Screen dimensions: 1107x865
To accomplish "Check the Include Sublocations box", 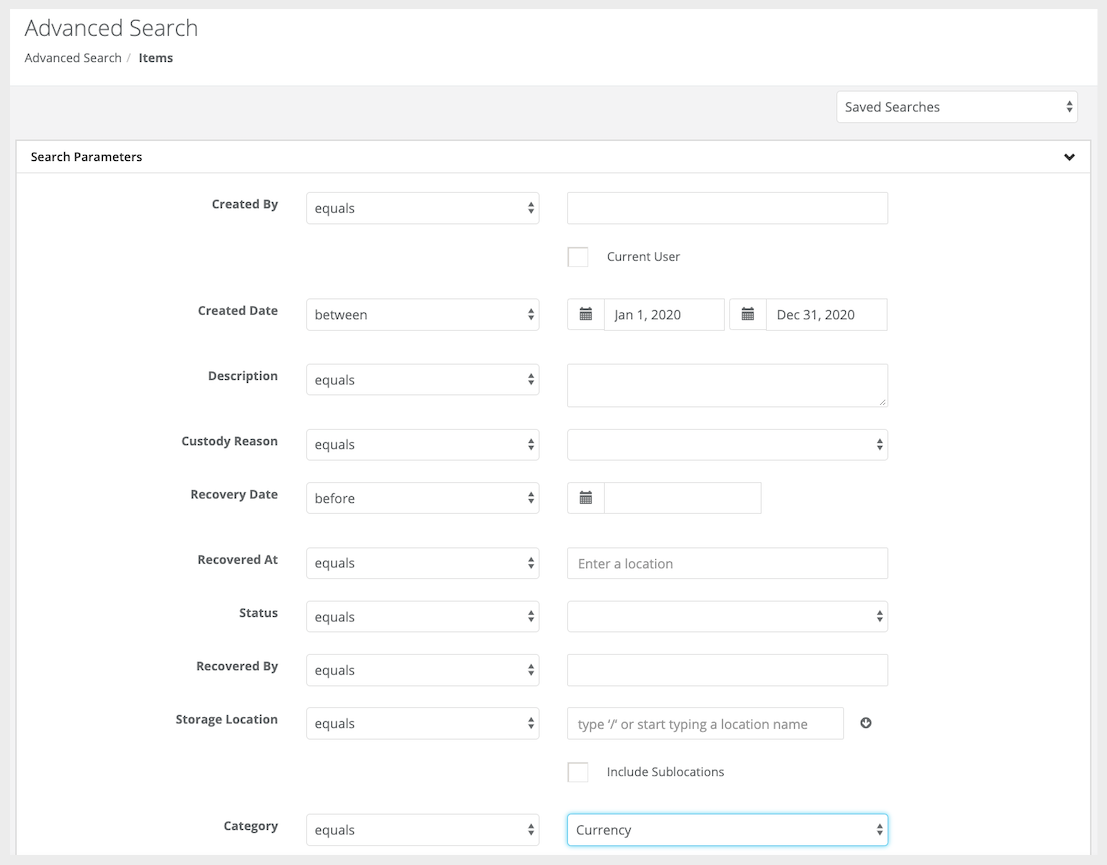I will pos(578,772).
